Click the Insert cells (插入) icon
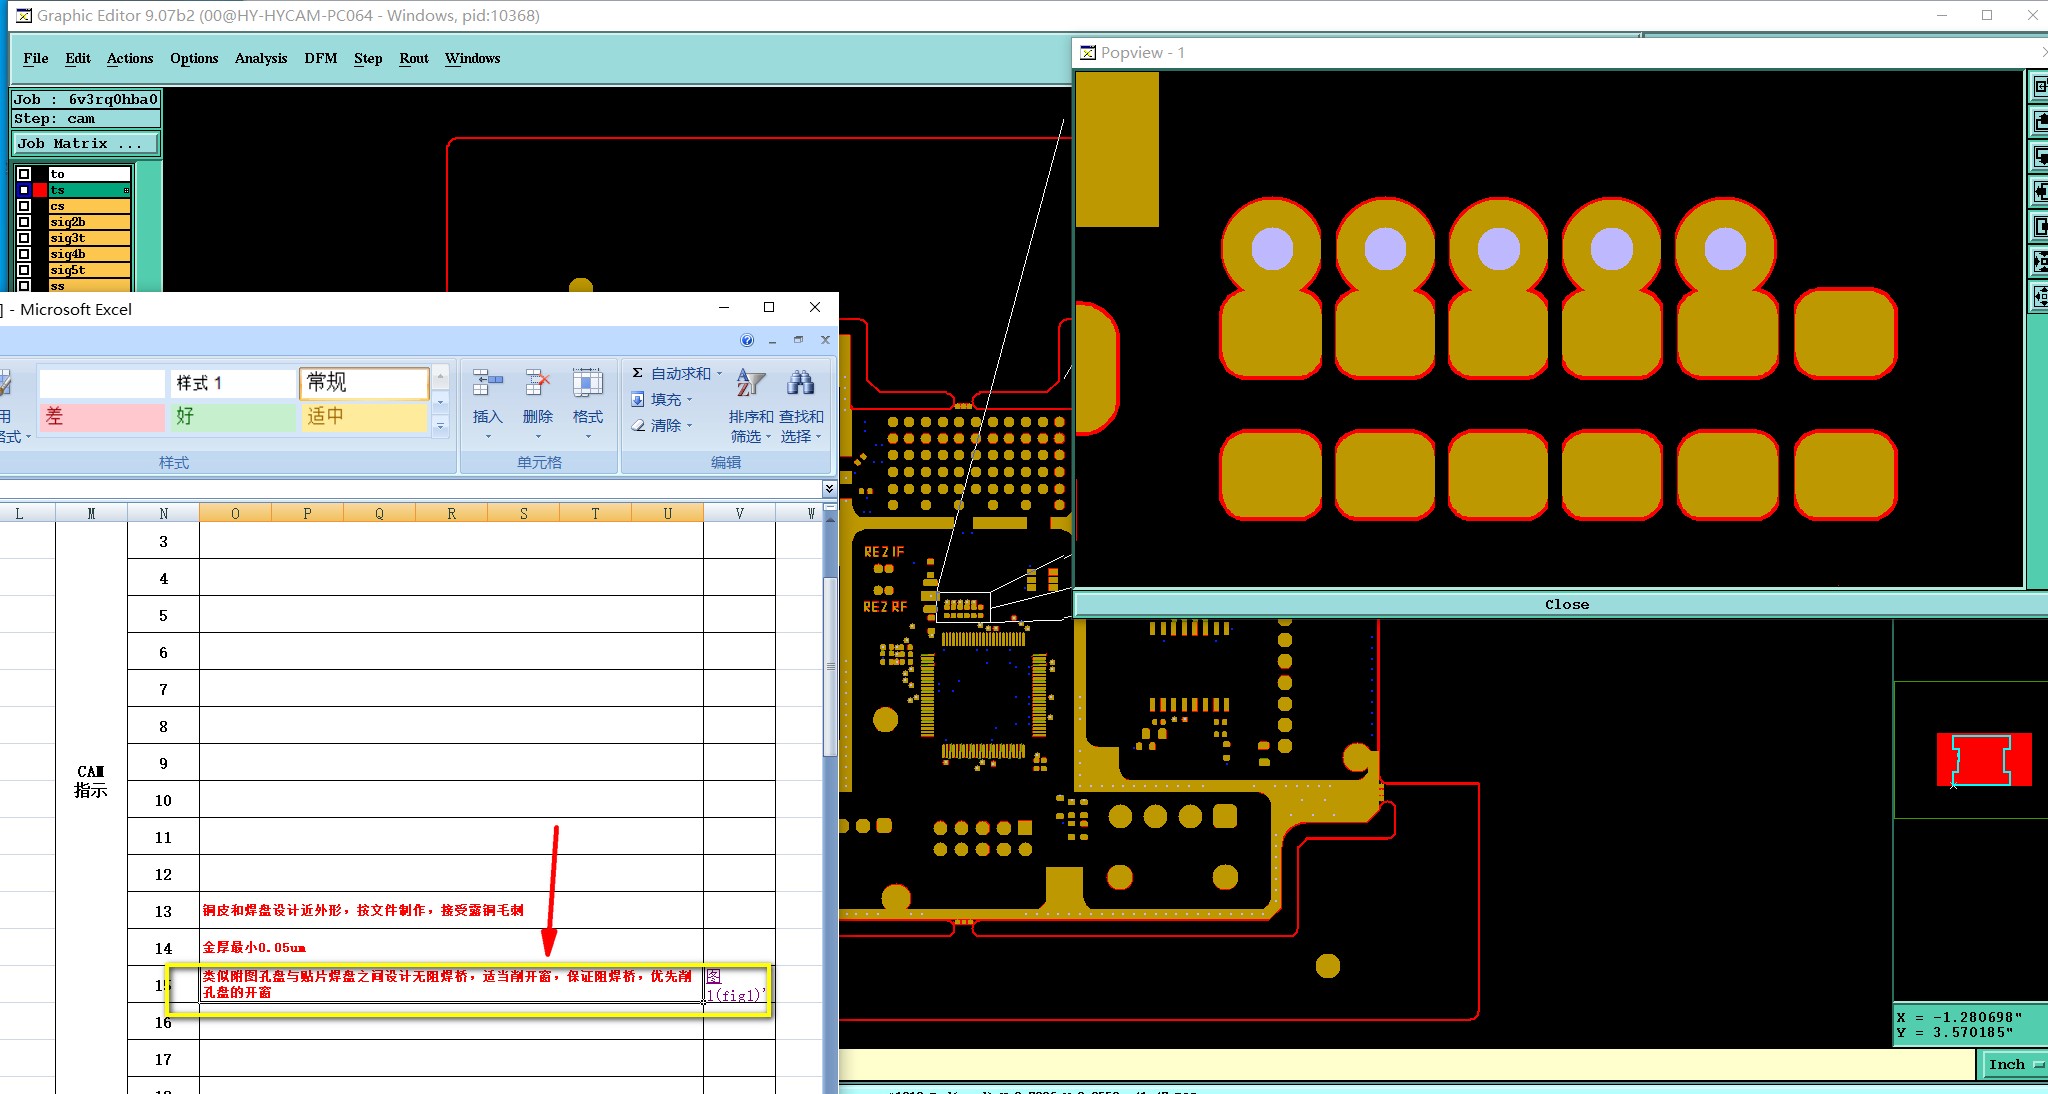Viewport: 2048px width, 1094px height. point(487,383)
